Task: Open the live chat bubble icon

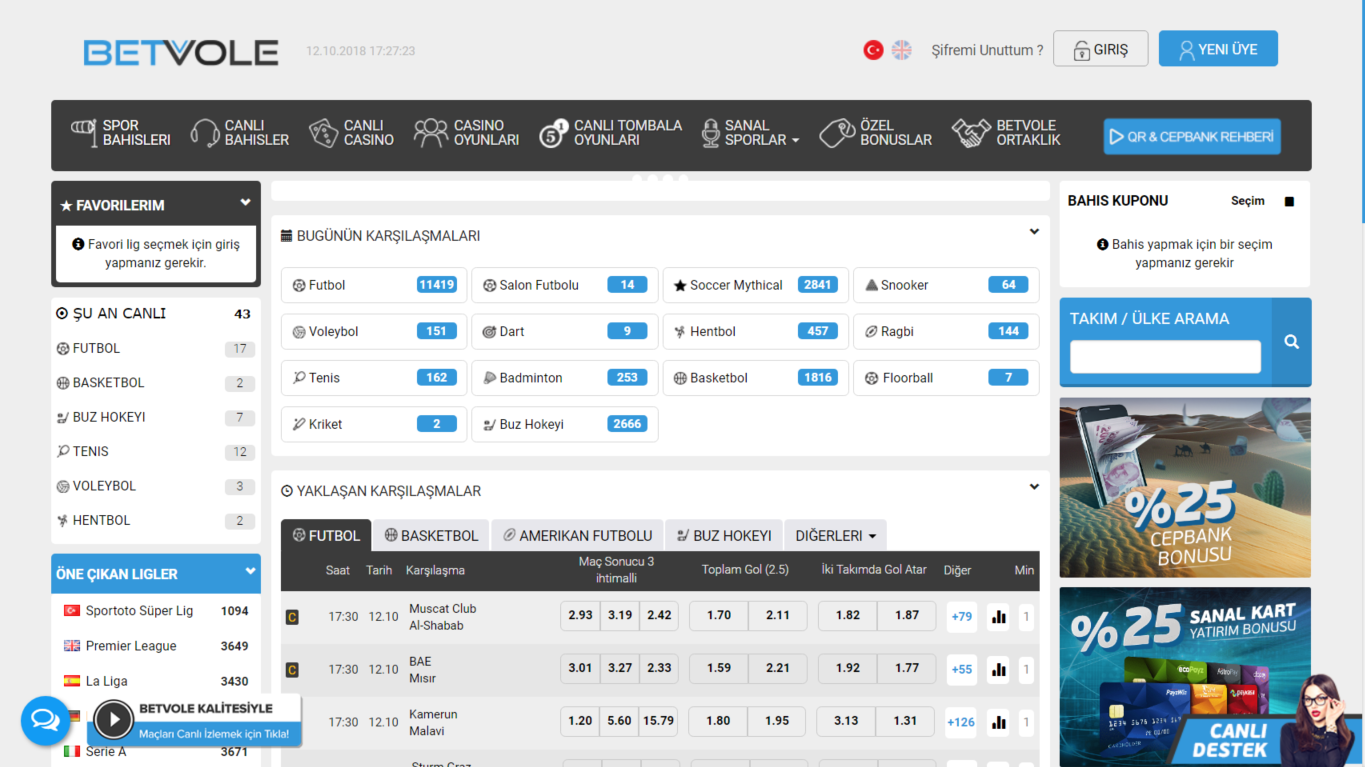Action: pyautogui.click(x=46, y=720)
